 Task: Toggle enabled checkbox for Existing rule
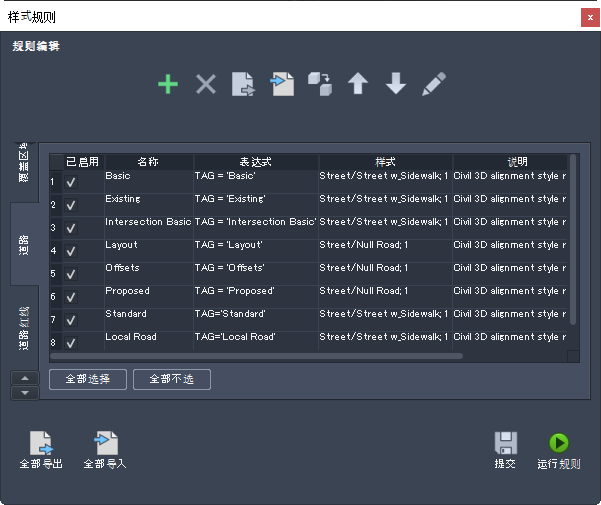coord(71,205)
